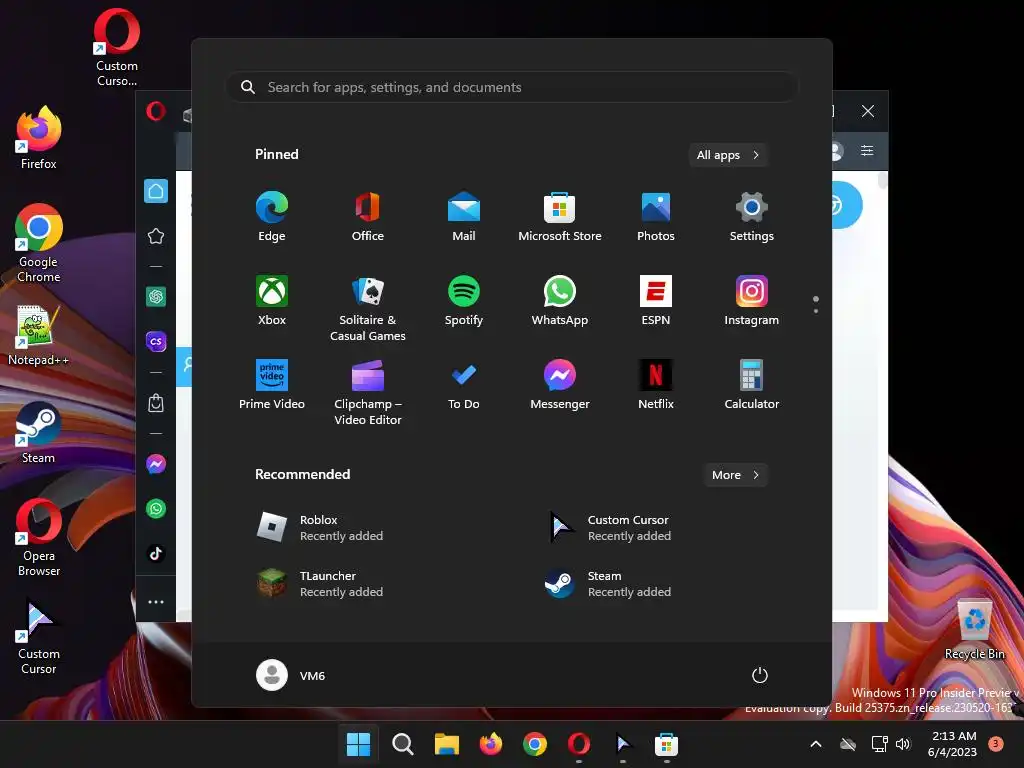The width and height of the screenshot is (1024, 768).
Task: Click the Windows Start button on taskbar
Action: tap(358, 744)
